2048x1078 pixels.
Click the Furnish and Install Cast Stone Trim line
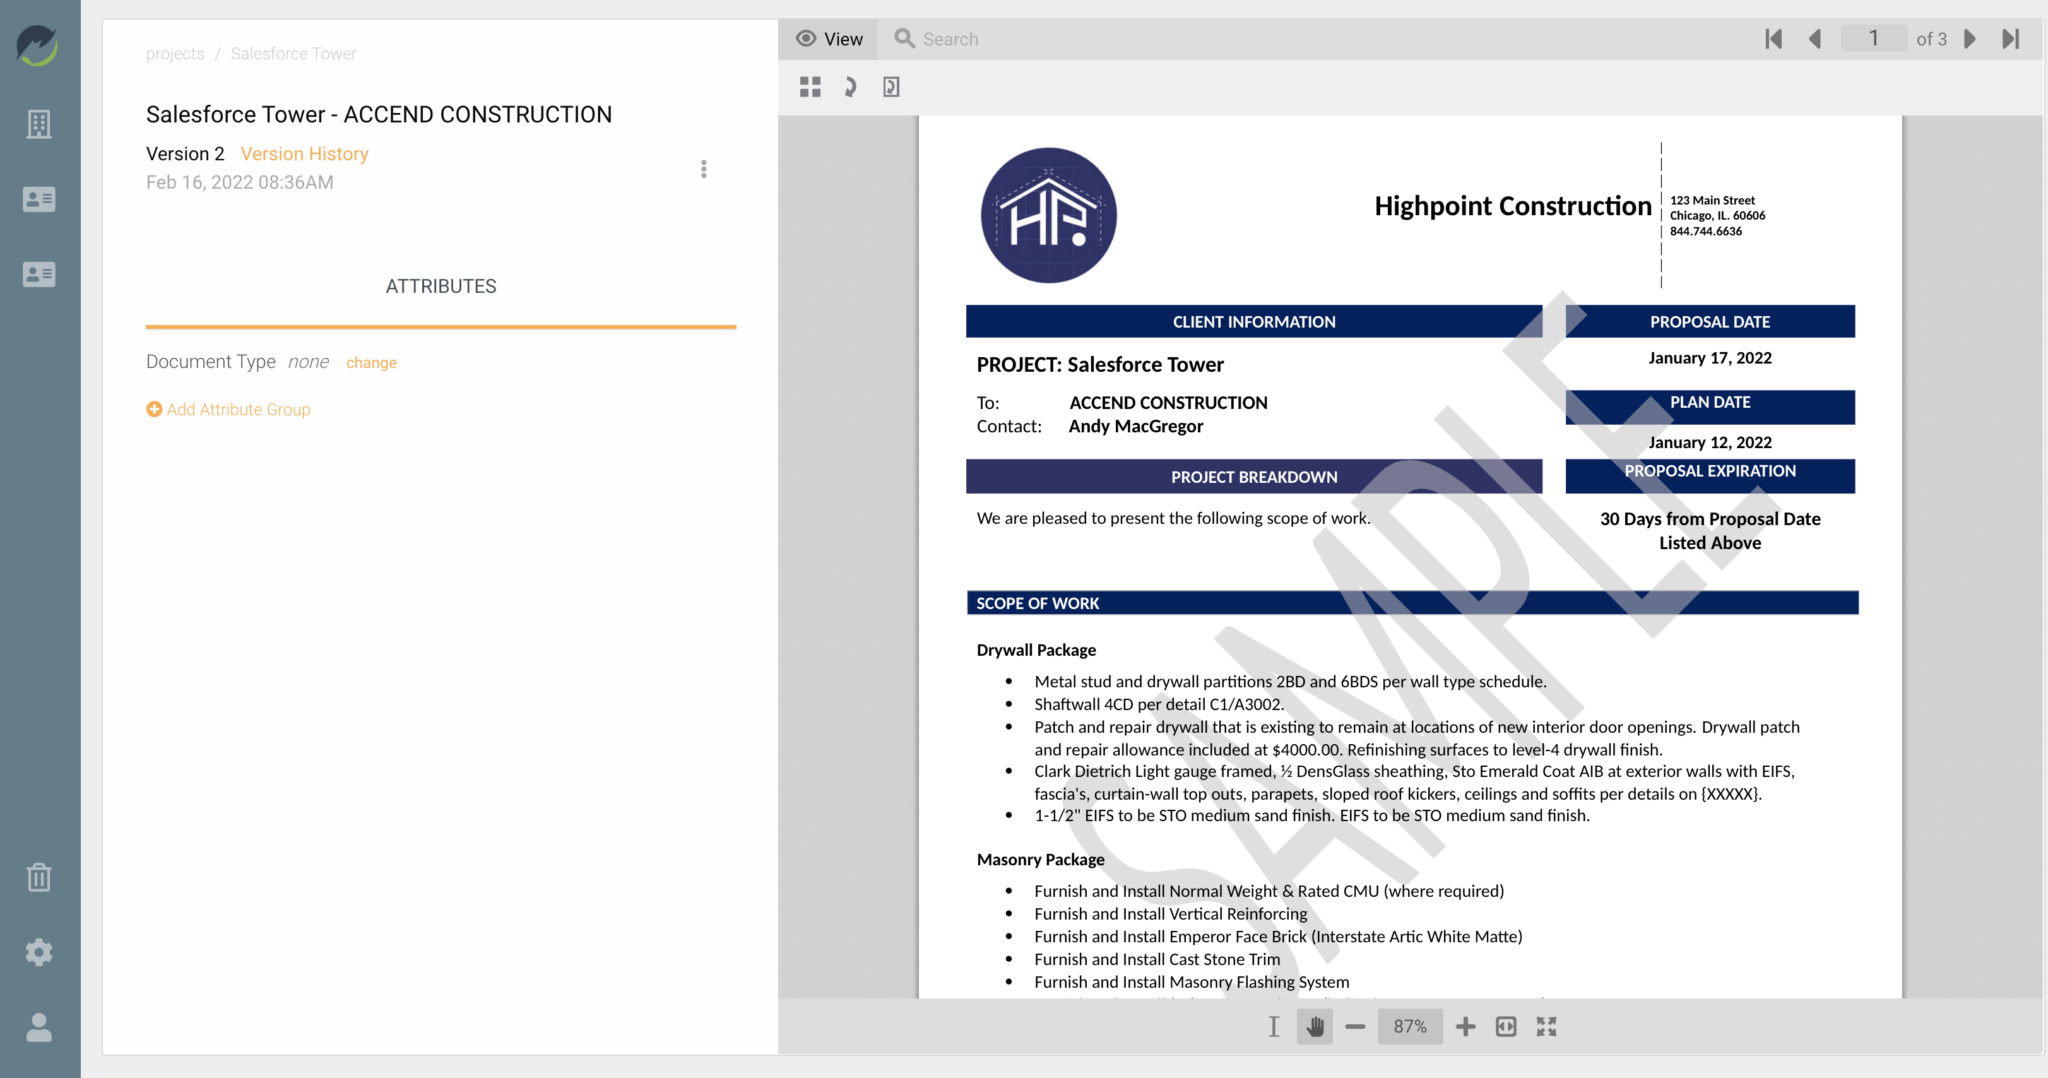[x=1157, y=960]
